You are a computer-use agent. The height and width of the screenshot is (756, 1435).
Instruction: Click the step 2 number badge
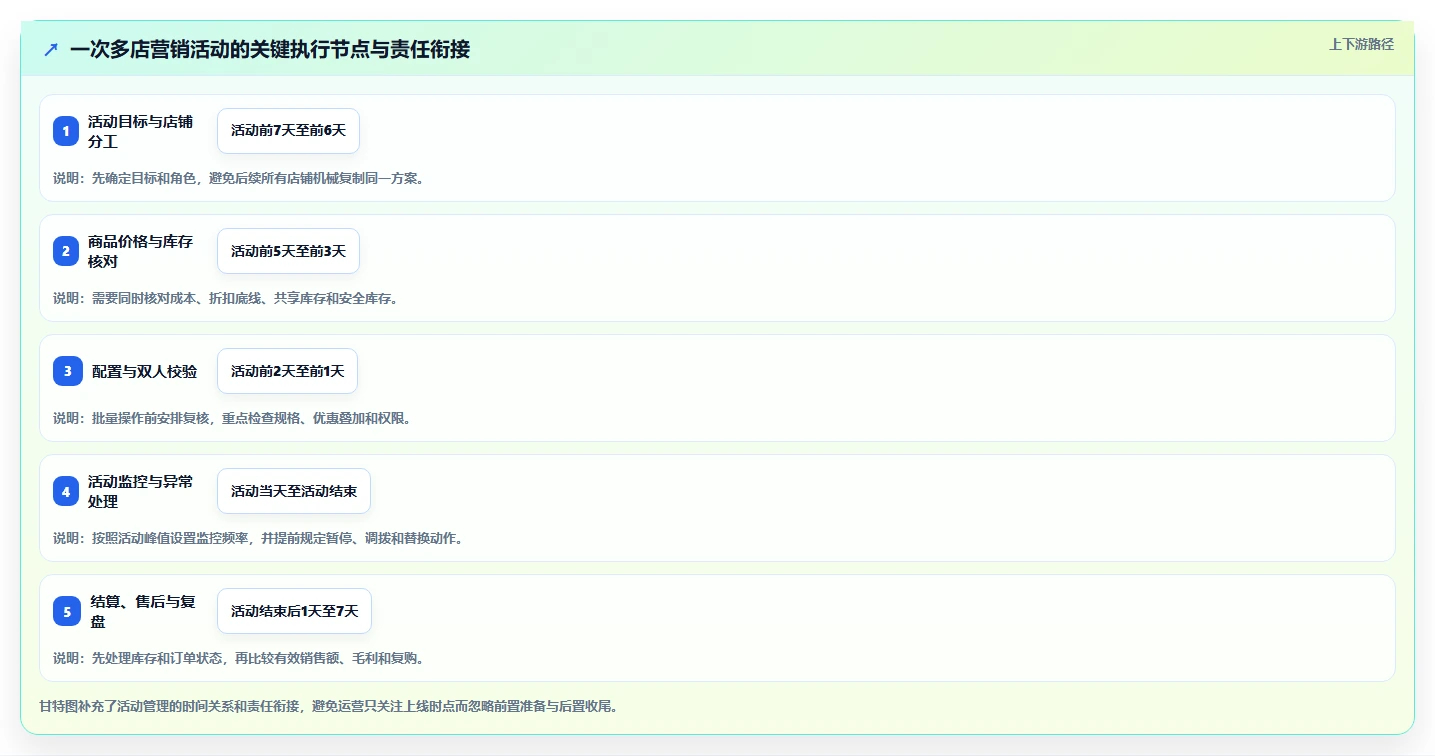click(66, 251)
